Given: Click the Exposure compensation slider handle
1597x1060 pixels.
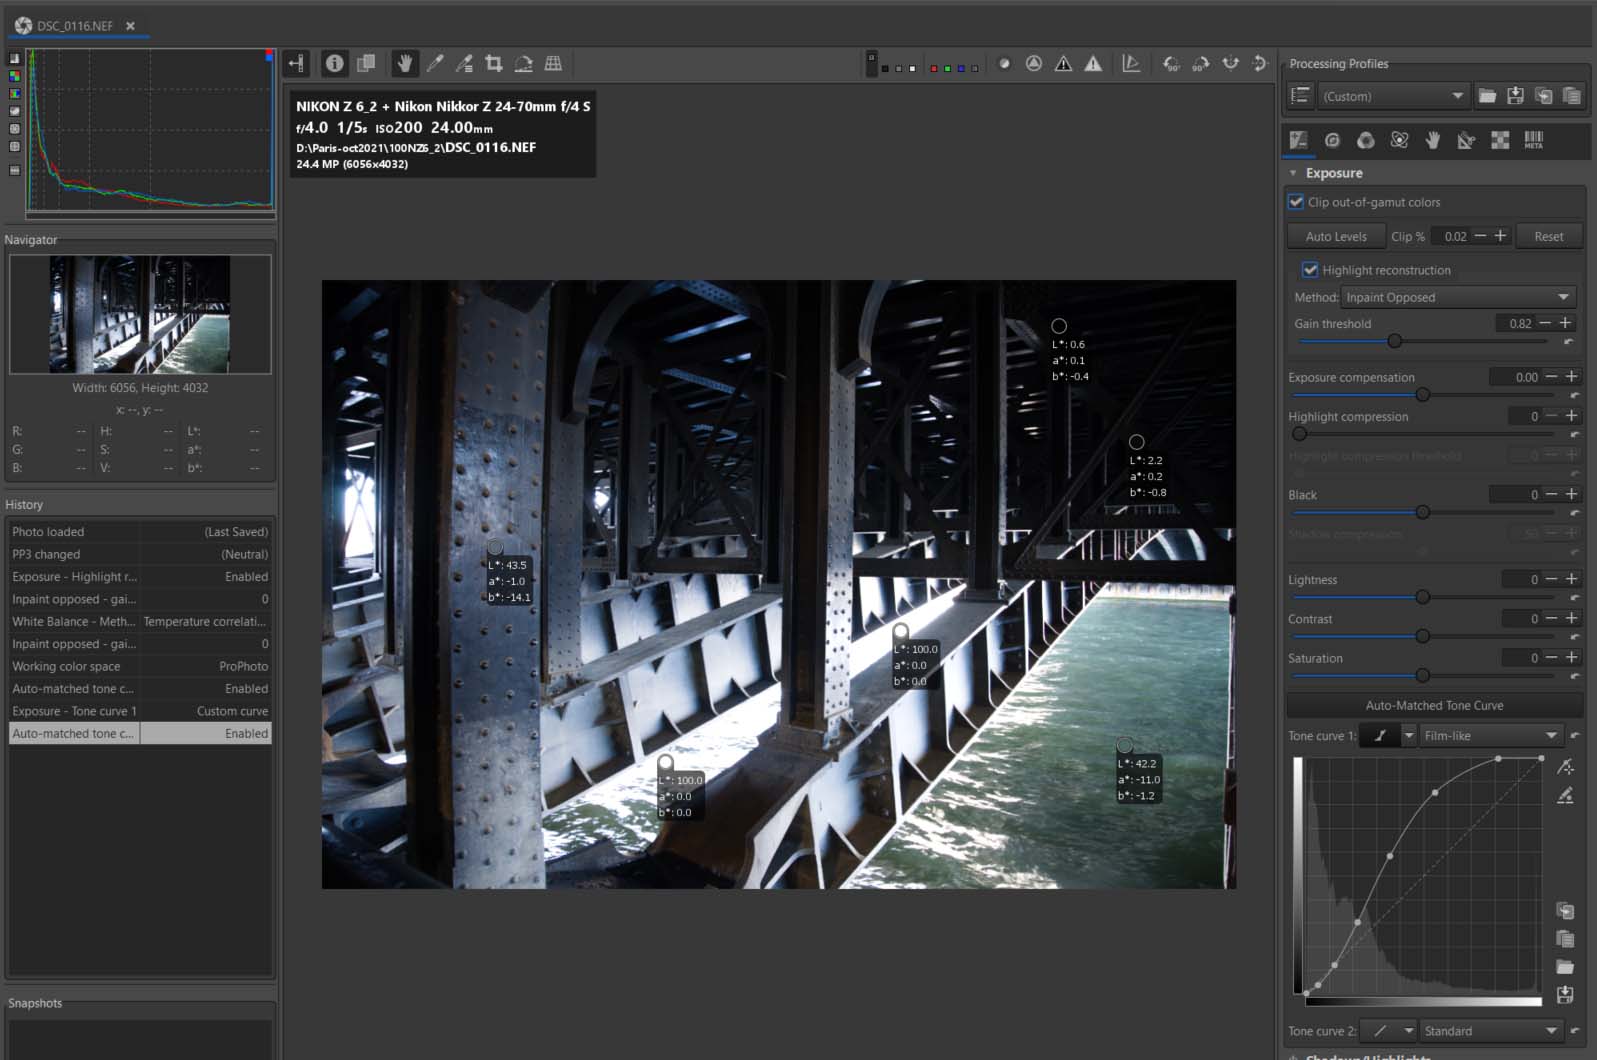Looking at the screenshot, I should tap(1422, 395).
